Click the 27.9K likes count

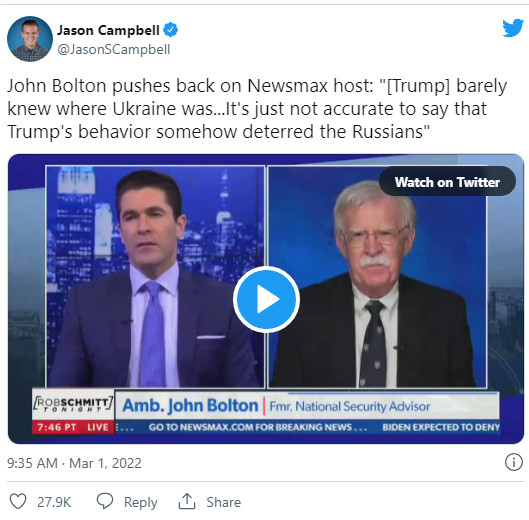pyautogui.click(x=54, y=502)
